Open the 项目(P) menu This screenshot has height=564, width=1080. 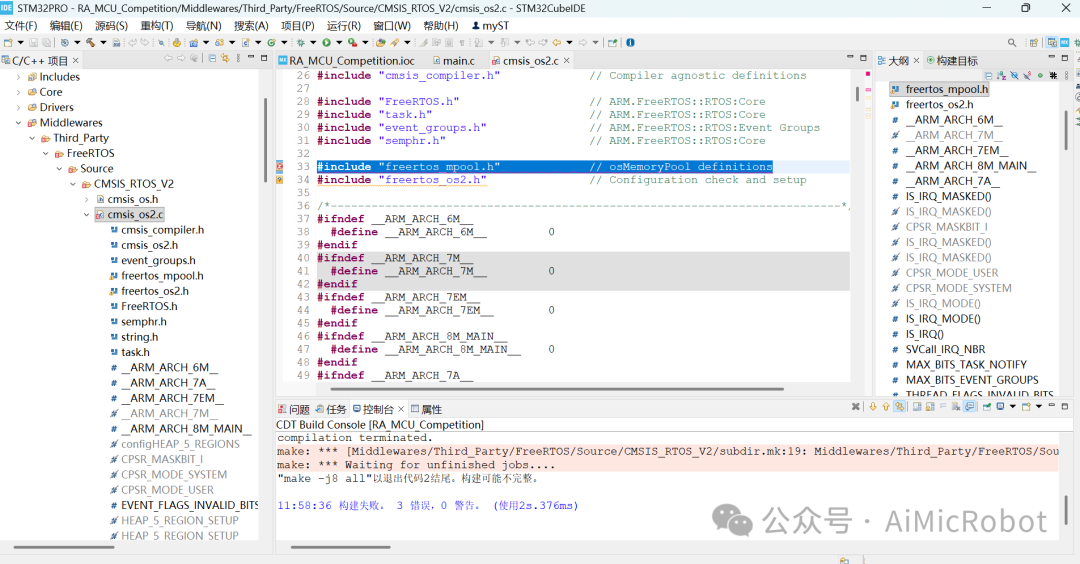click(x=298, y=25)
